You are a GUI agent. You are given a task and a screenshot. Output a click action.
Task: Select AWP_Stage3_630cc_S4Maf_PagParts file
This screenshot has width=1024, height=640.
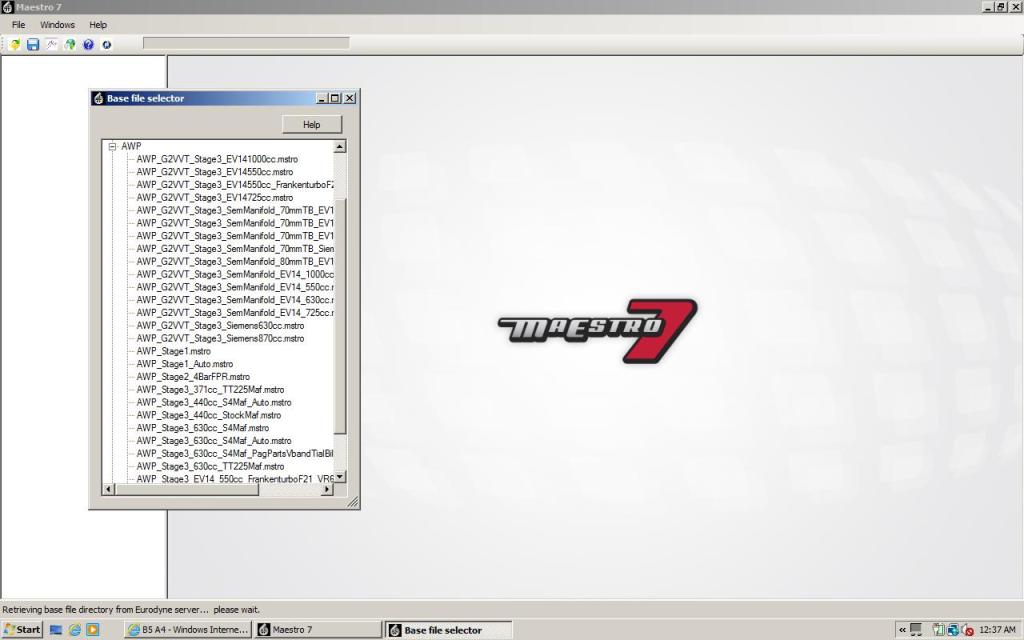(x=234, y=453)
